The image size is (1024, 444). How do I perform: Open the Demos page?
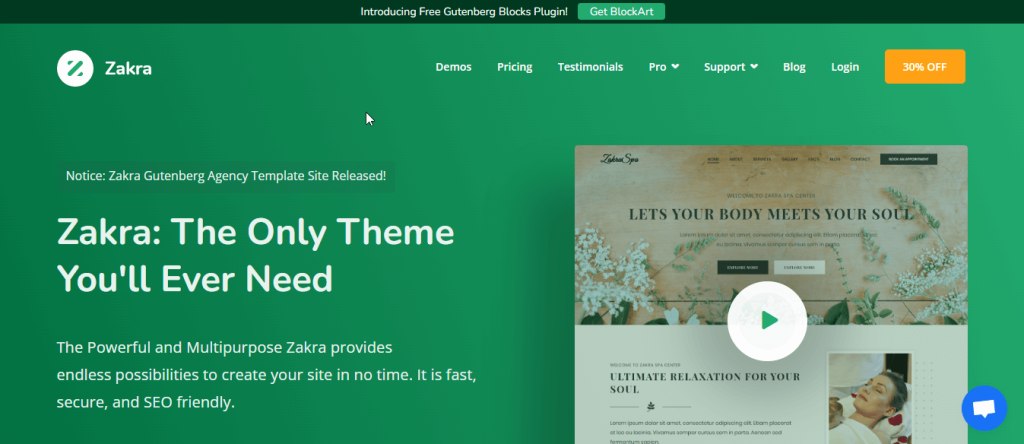pyautogui.click(x=453, y=67)
